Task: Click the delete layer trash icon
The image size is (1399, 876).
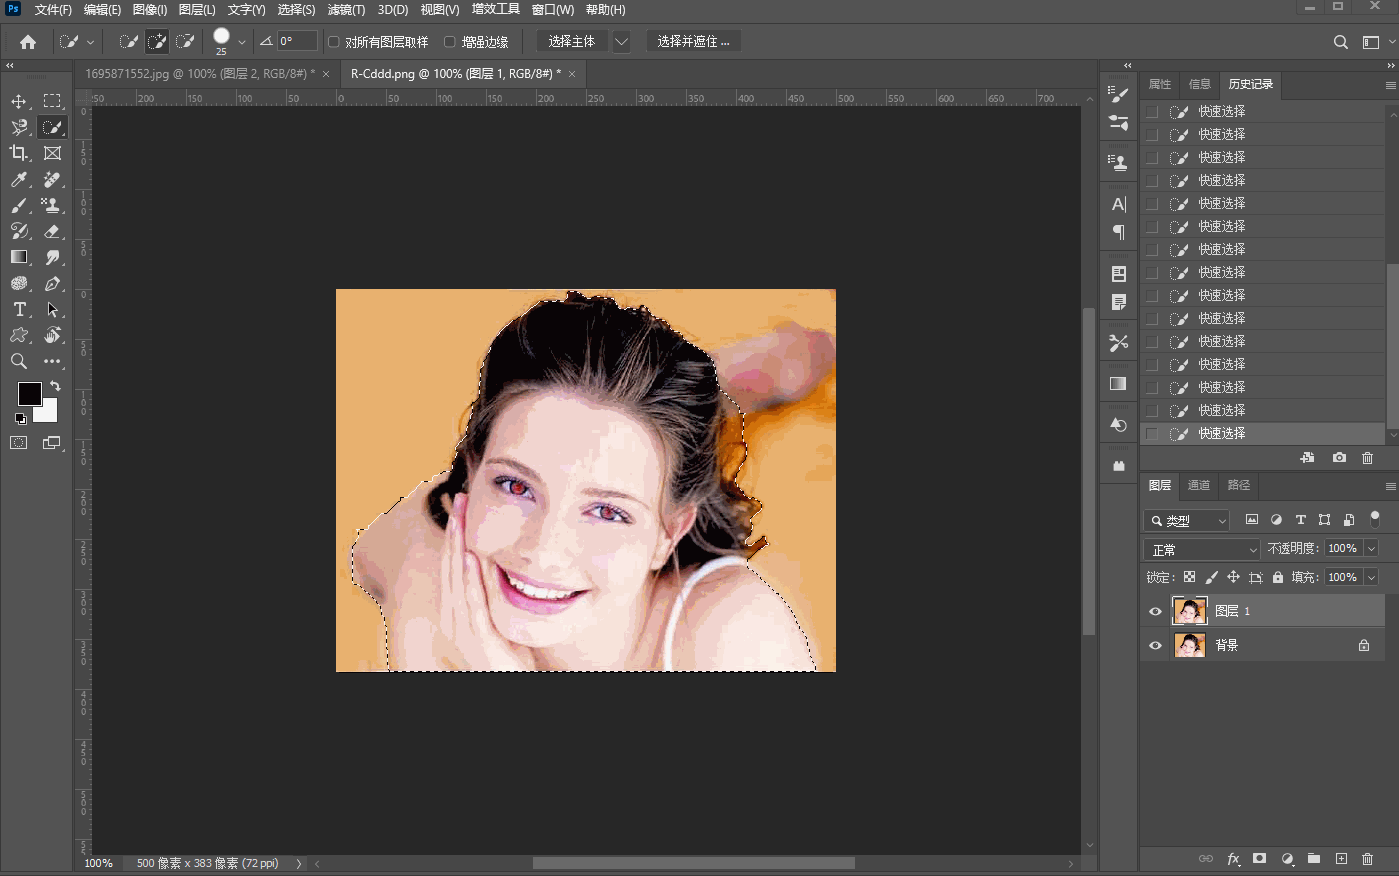Action: tap(1367, 859)
